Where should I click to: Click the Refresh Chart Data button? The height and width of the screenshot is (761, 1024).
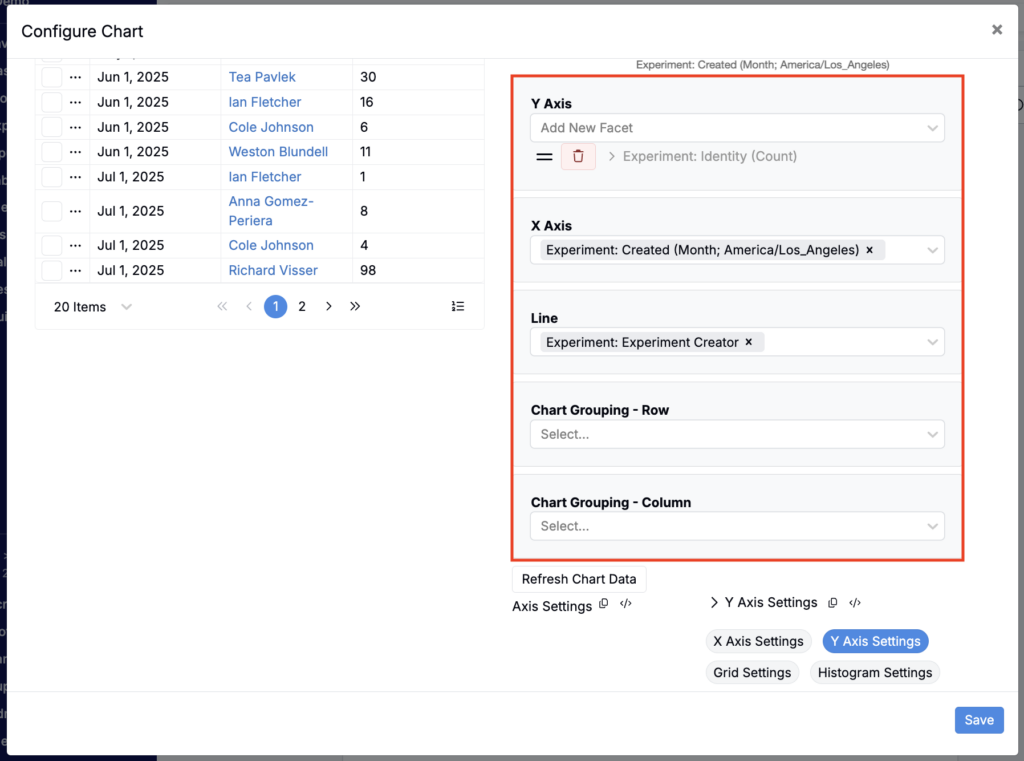(579, 579)
